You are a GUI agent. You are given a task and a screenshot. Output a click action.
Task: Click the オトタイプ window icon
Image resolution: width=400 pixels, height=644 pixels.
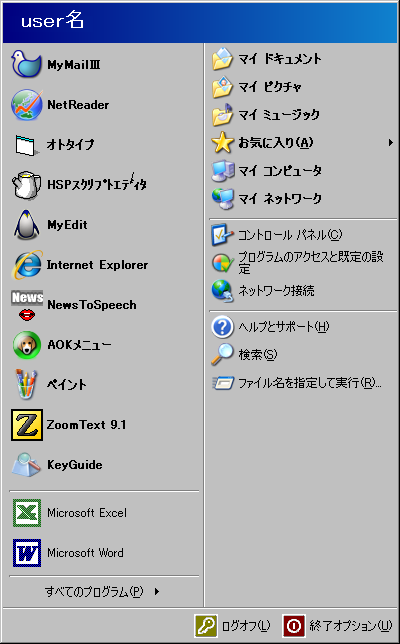tap(27, 145)
